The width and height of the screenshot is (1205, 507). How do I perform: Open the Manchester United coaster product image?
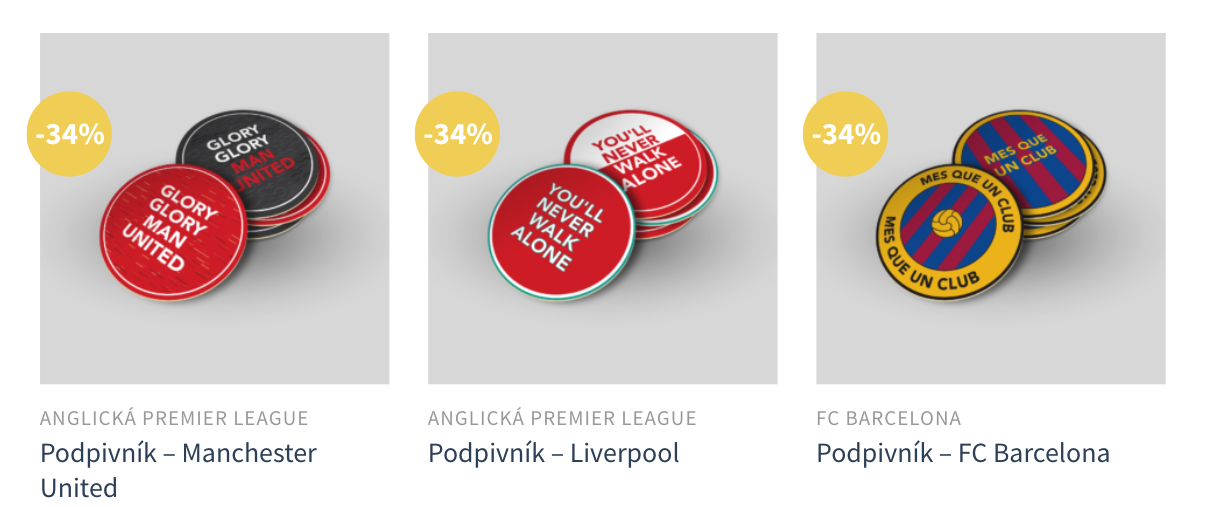coord(215,208)
